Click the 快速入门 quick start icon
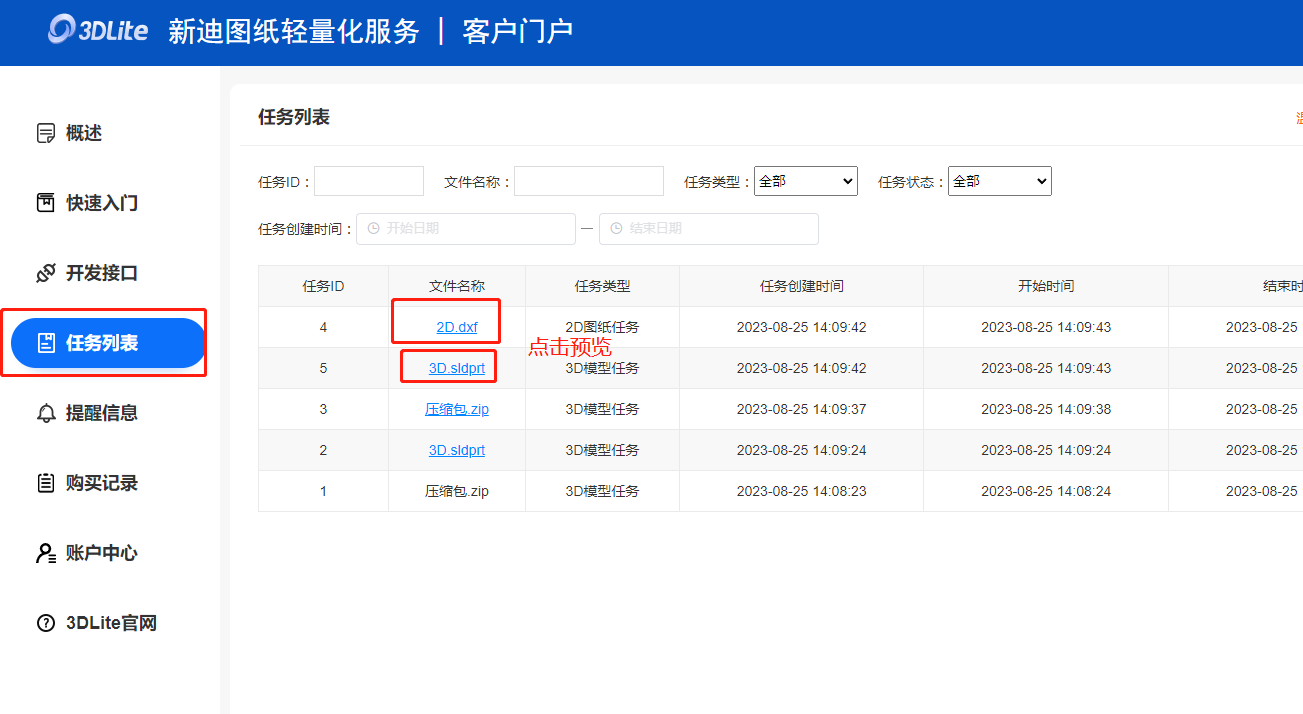This screenshot has height=714, width=1303. (45, 203)
